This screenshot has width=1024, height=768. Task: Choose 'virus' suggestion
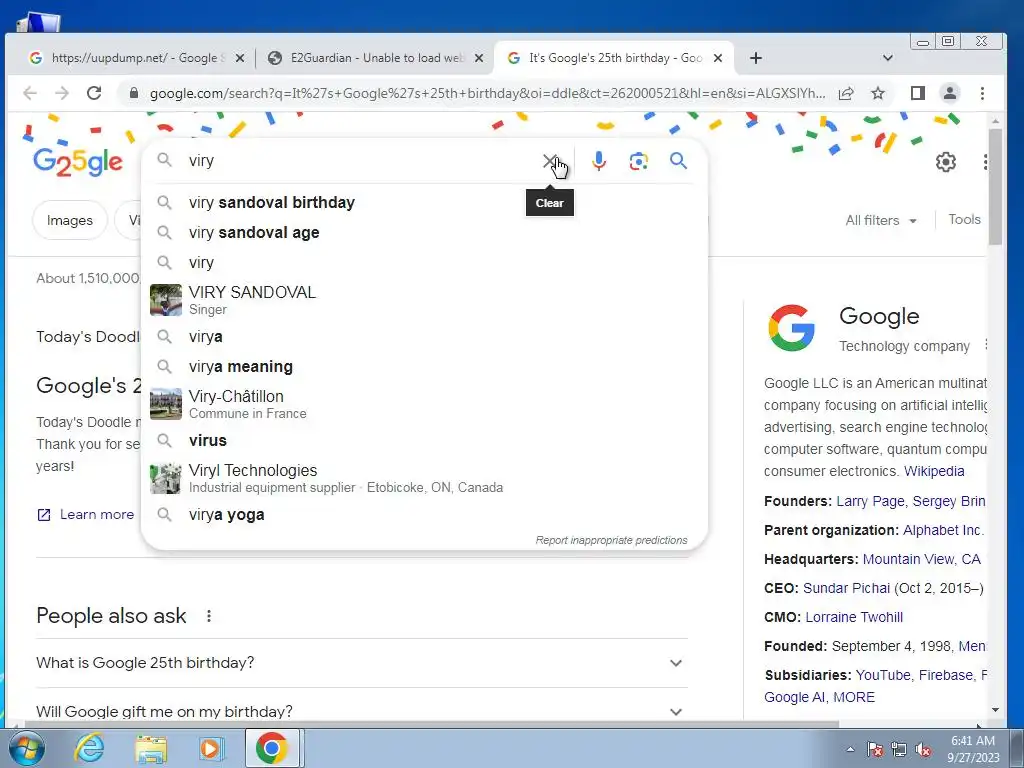click(x=424, y=441)
